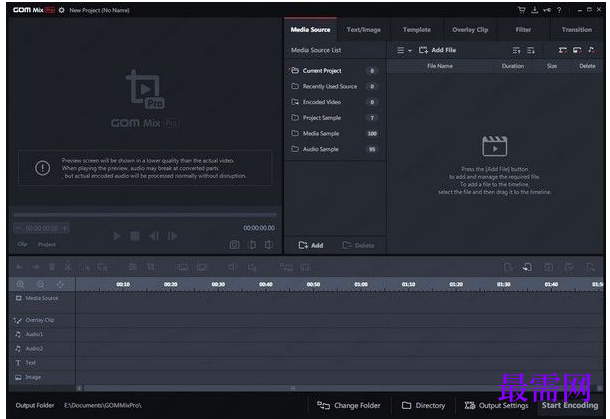Switch to the Media Source tab

click(310, 30)
